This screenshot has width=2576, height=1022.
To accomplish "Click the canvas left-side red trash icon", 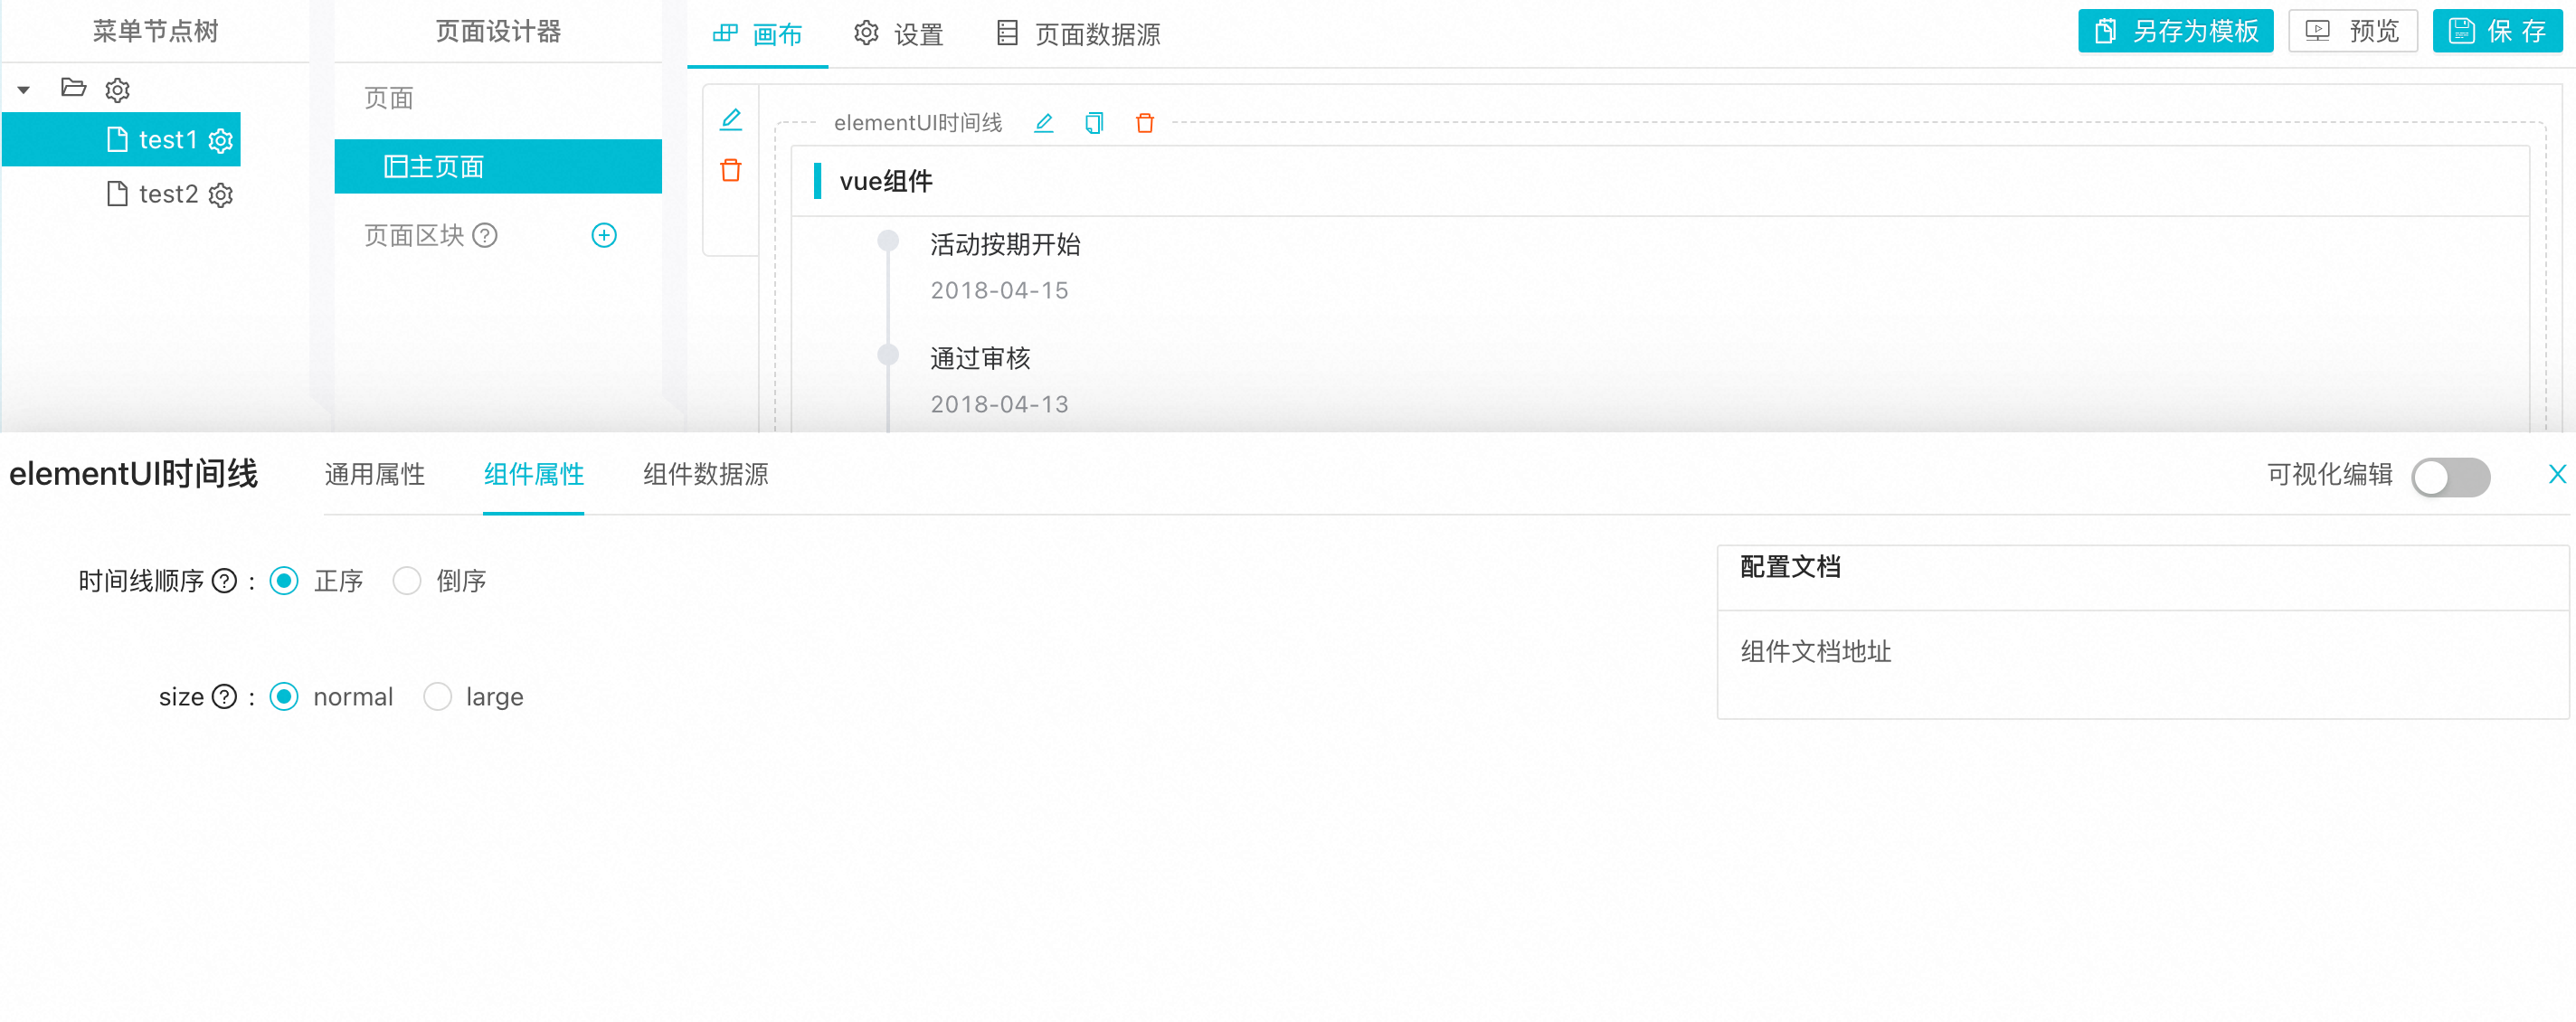I will click(x=731, y=171).
